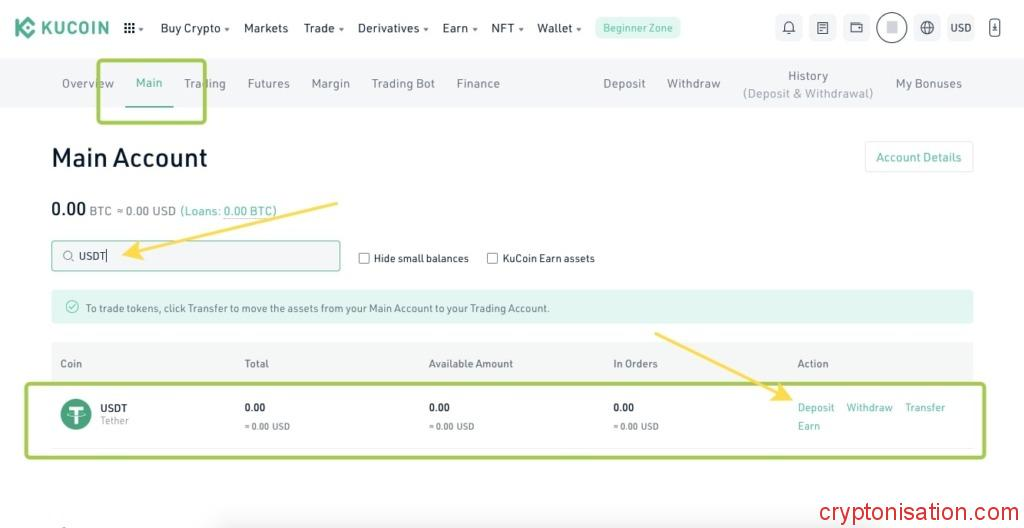Click the globe language icon
The image size is (1024, 528).
coord(927,28)
